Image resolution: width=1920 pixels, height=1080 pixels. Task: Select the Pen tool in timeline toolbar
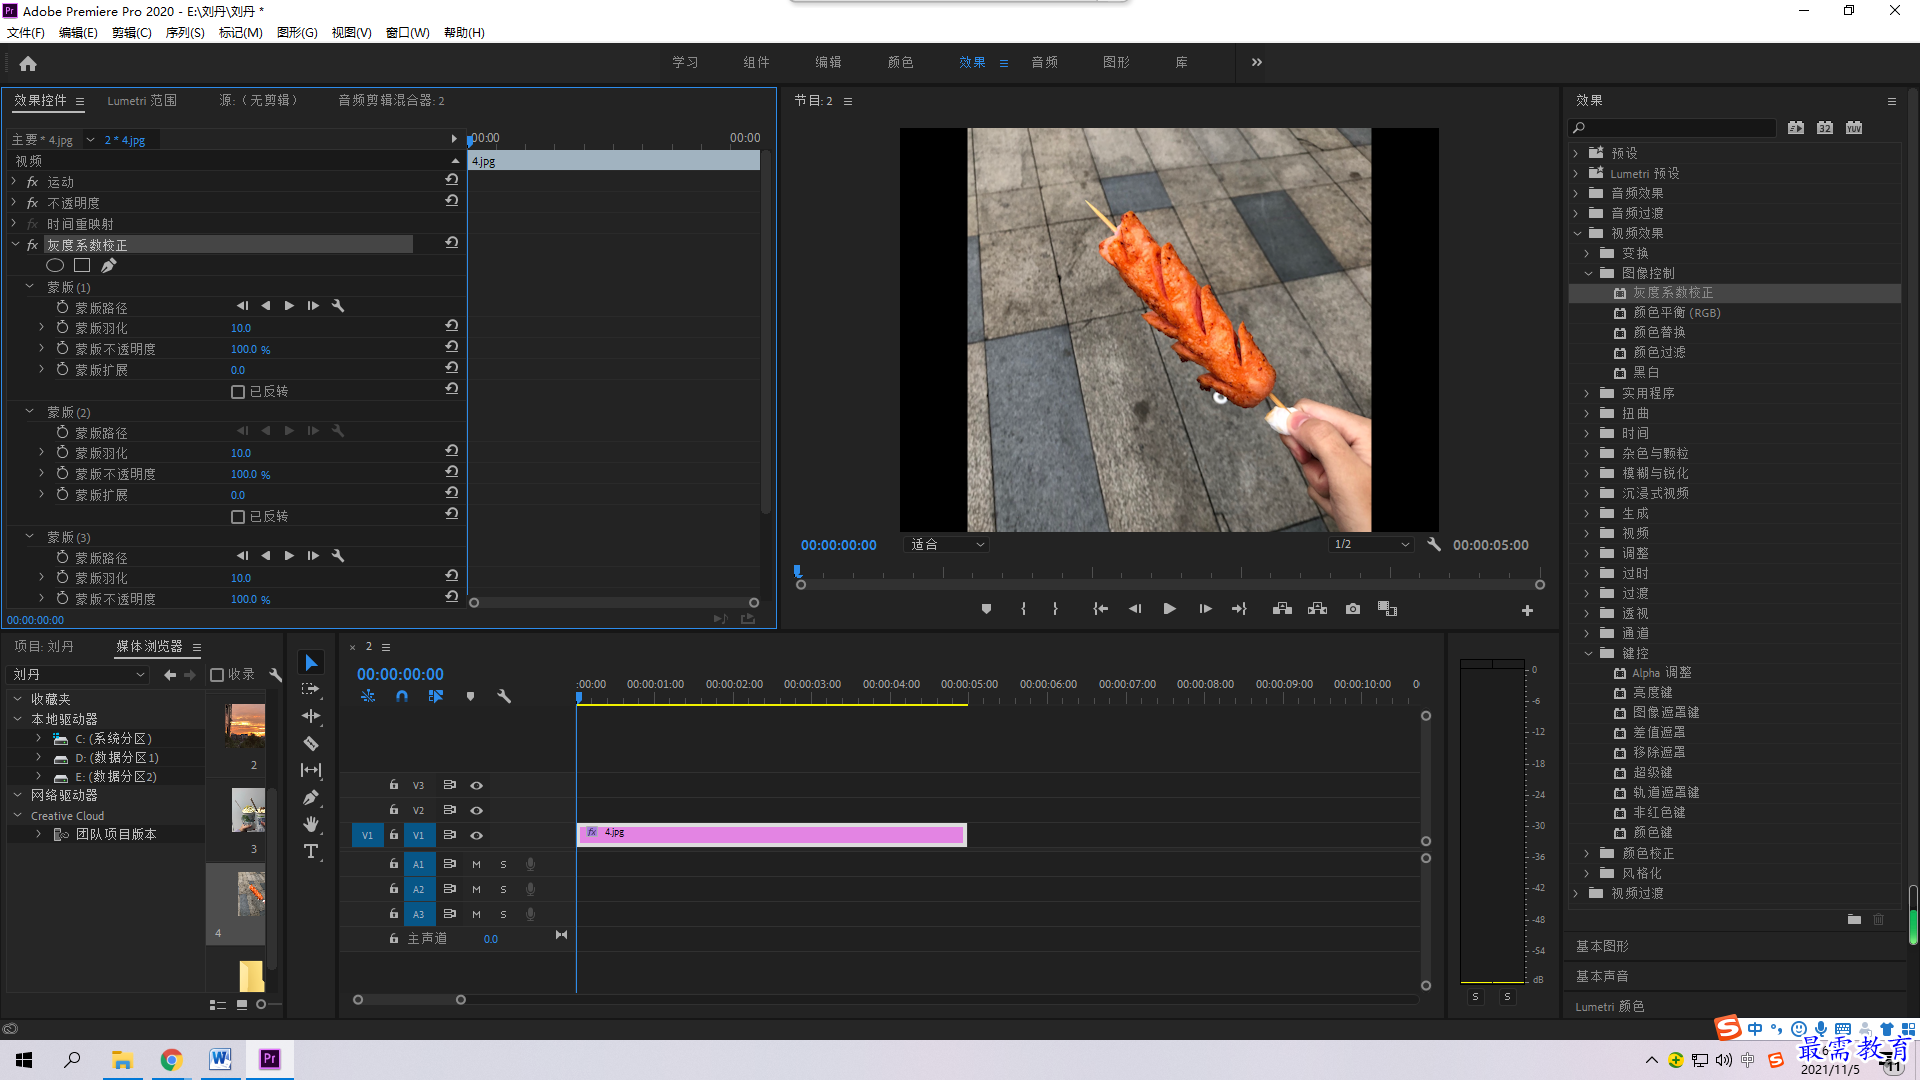[311, 797]
